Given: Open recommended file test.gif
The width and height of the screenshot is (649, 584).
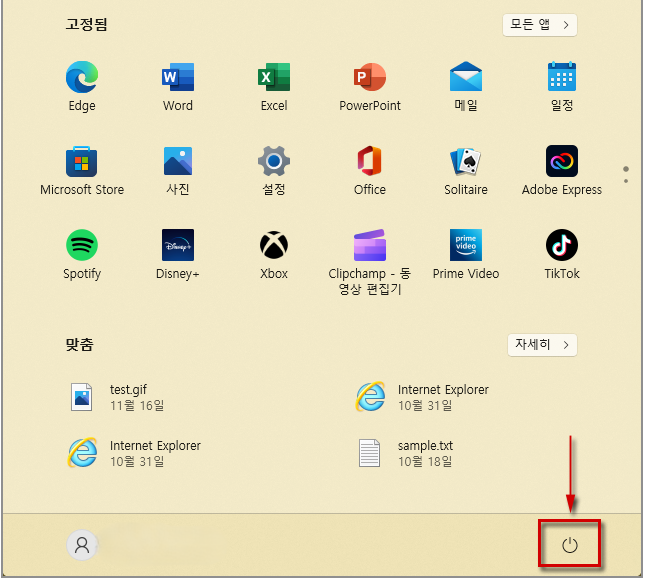Looking at the screenshot, I should (118, 397).
